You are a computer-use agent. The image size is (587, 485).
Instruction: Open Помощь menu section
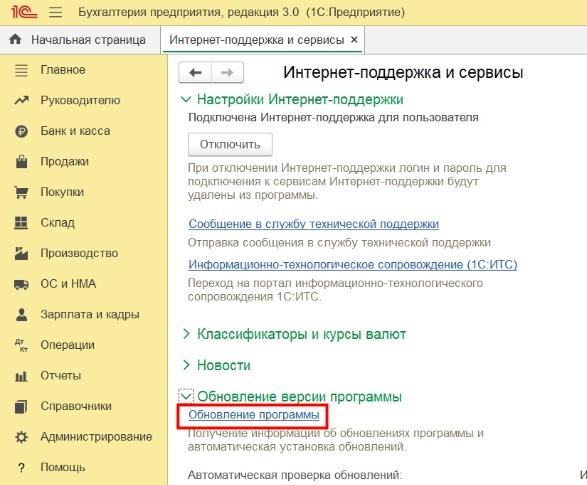63,467
